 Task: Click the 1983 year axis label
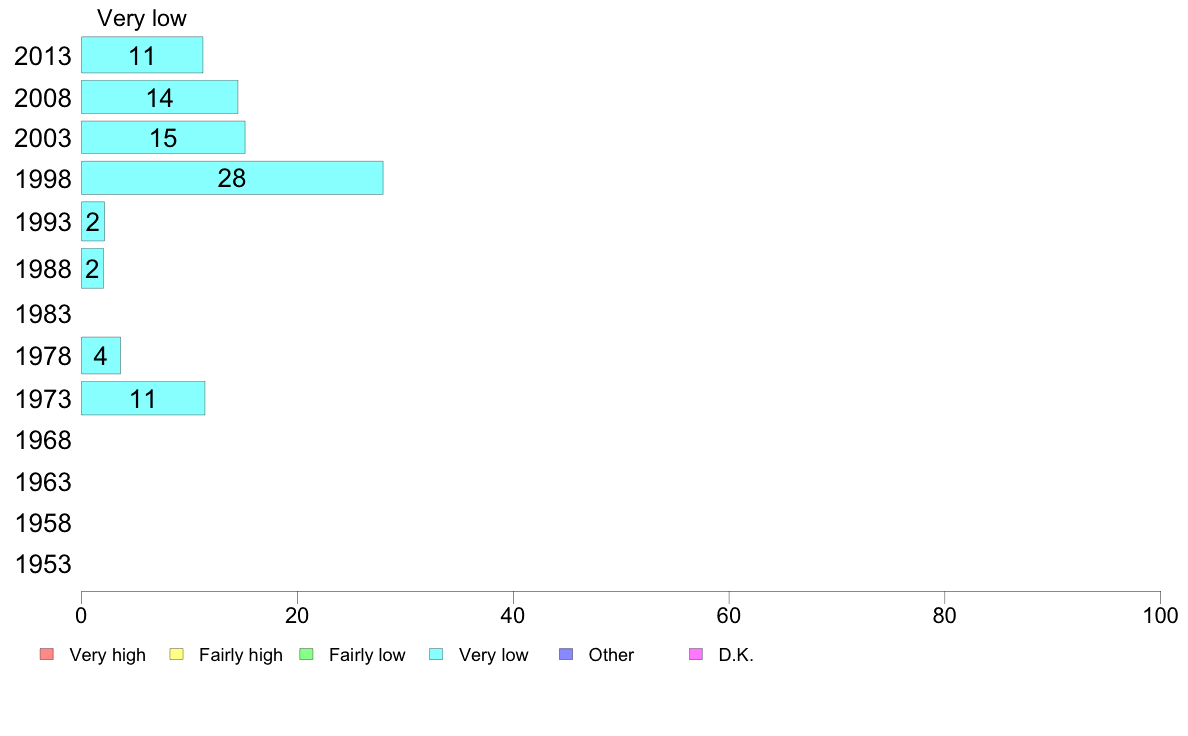[43, 314]
